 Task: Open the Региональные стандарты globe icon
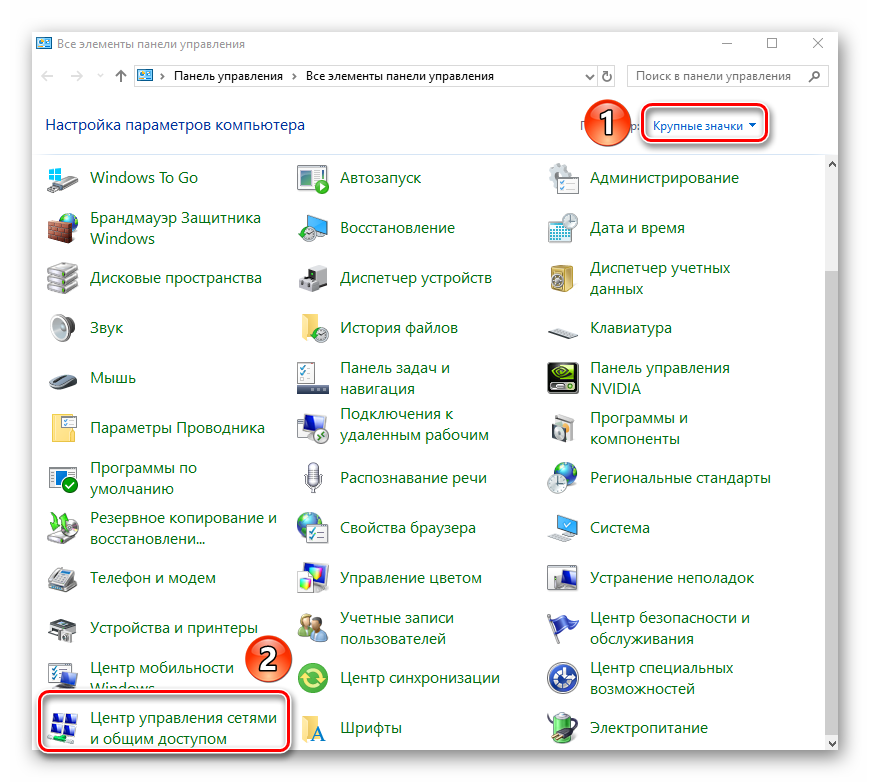[563, 478]
